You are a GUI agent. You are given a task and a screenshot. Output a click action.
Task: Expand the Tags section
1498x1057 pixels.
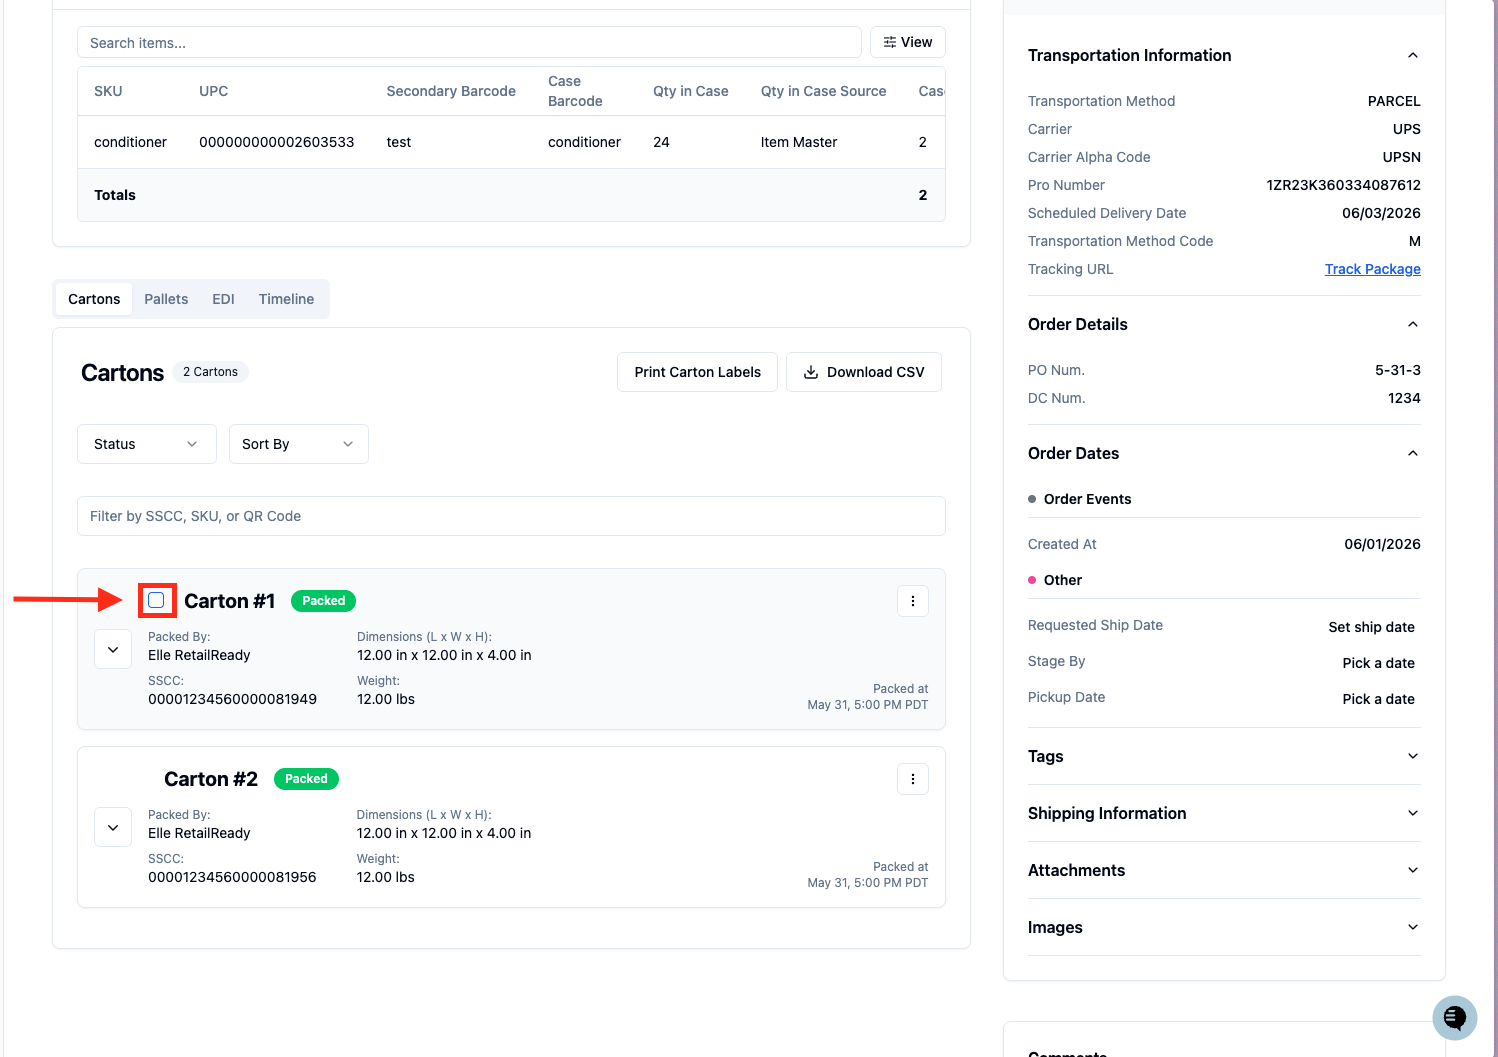pyautogui.click(x=1224, y=756)
